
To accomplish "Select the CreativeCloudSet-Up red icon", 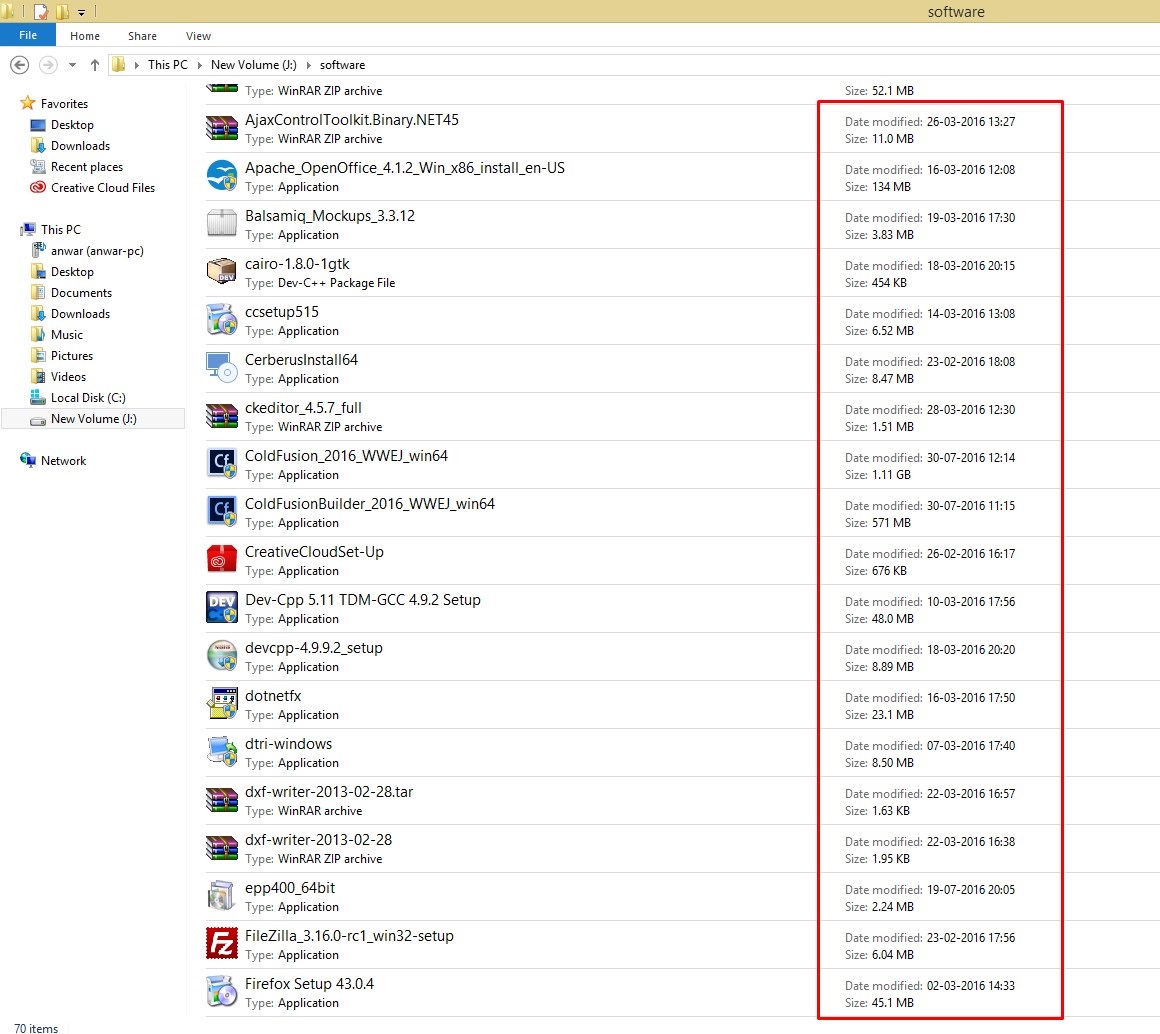I will tap(221, 559).
